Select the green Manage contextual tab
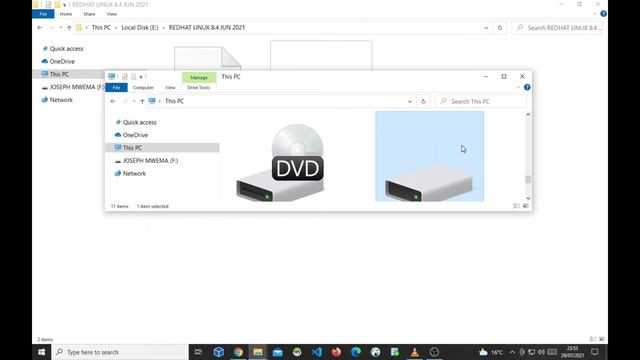 coord(199,77)
